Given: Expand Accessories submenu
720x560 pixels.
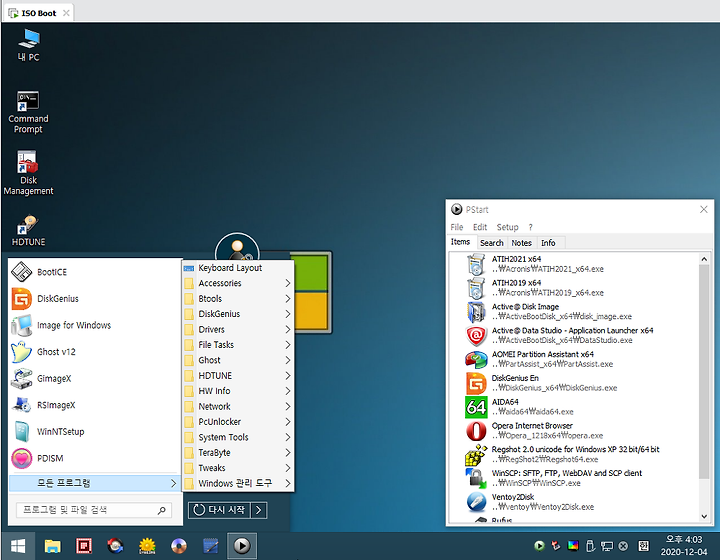Looking at the screenshot, I should [x=238, y=283].
